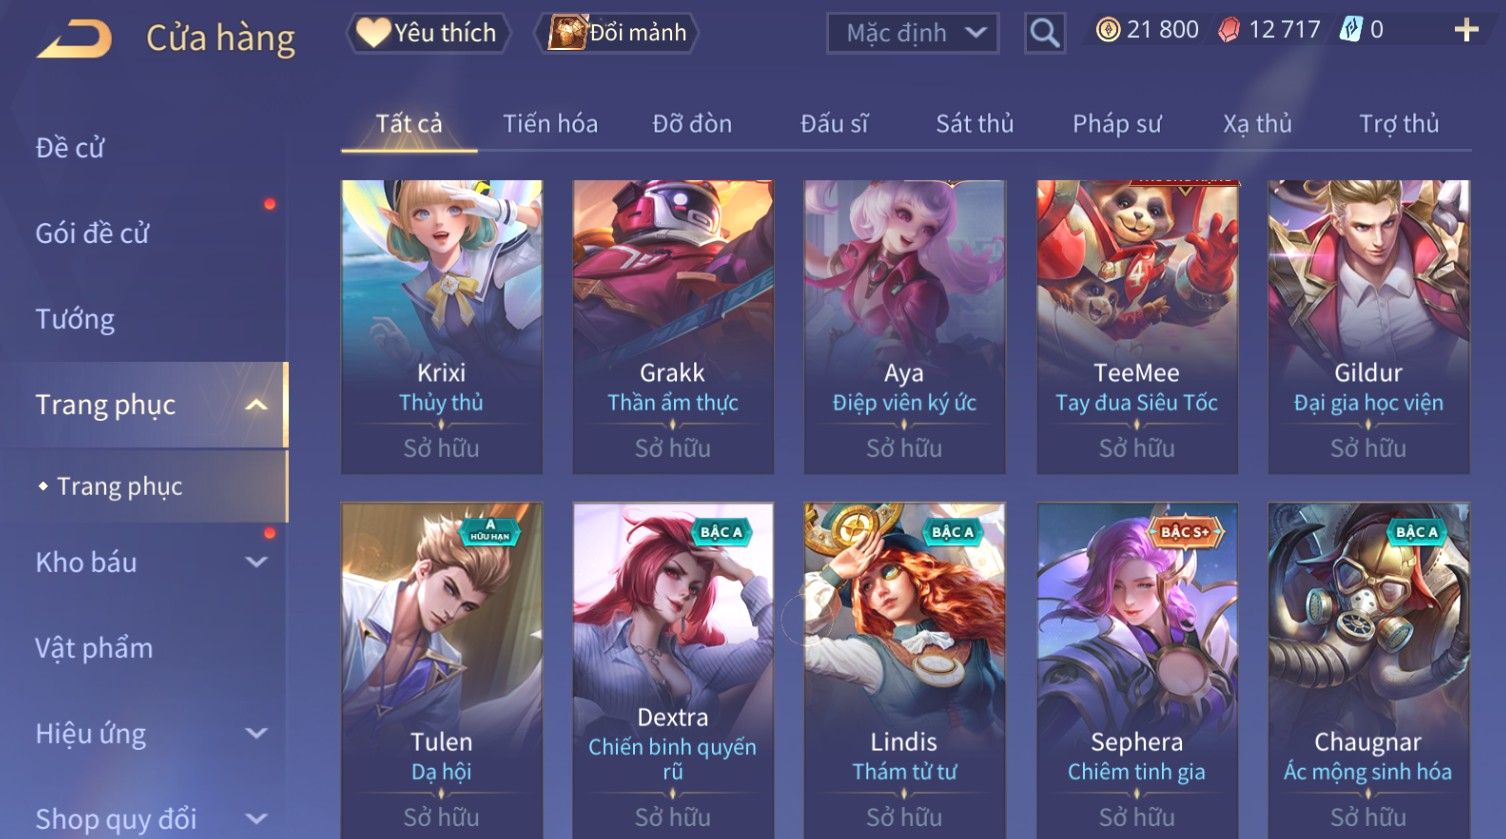Expand the Kho báu sidebar section

coord(257,562)
